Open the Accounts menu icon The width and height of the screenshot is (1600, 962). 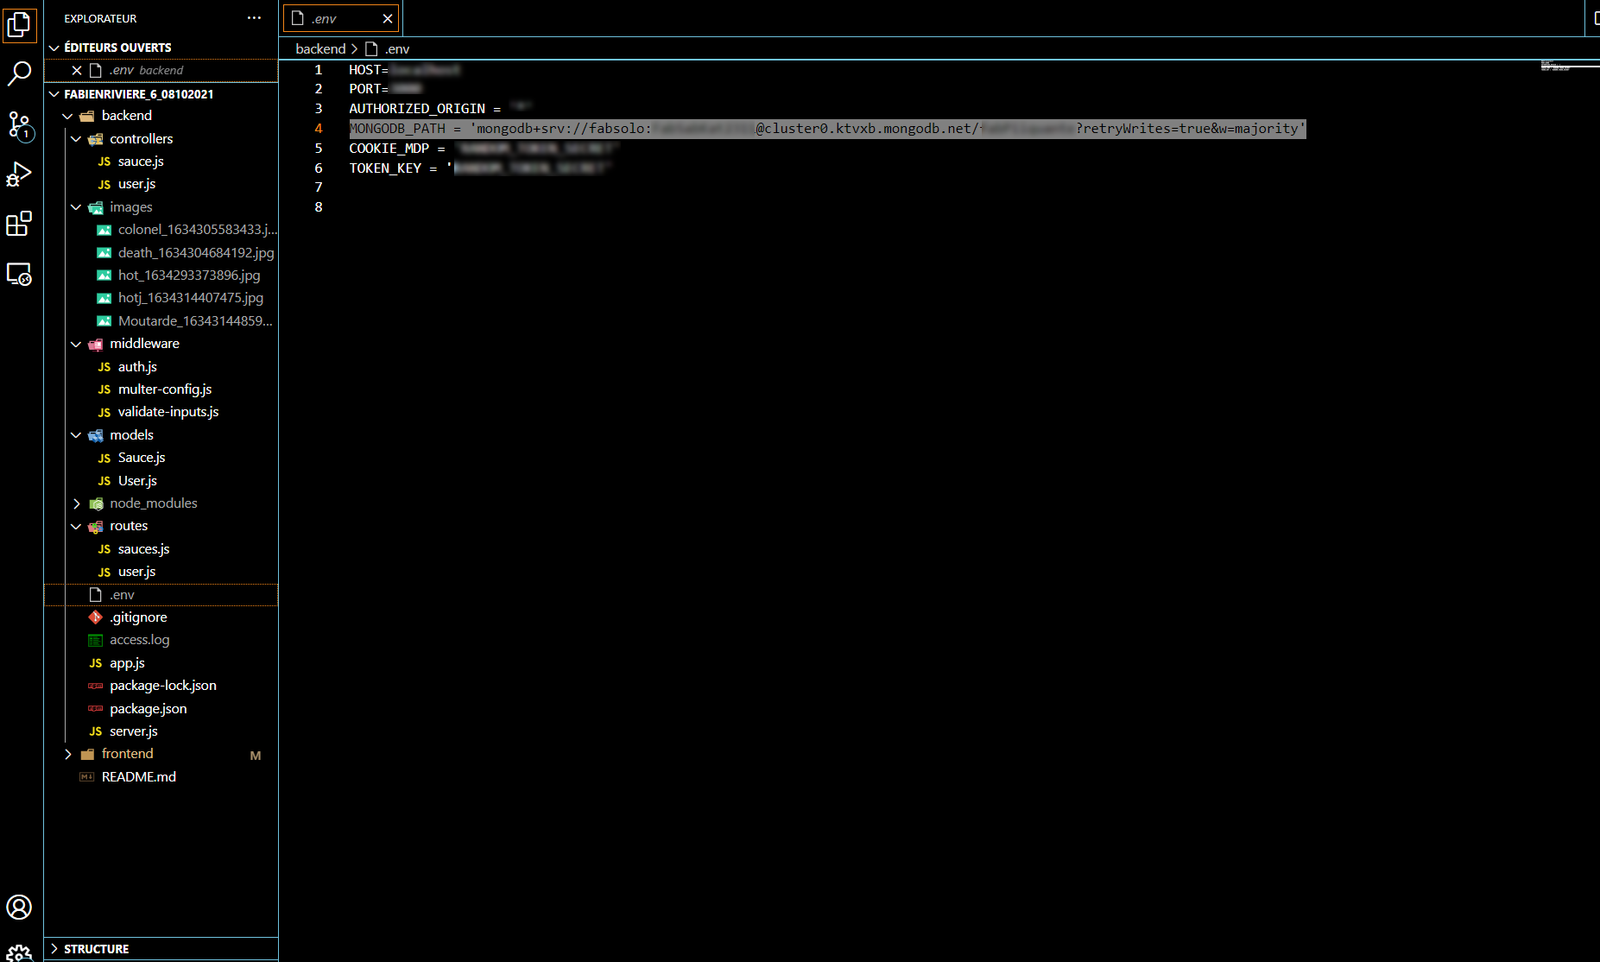click(x=19, y=907)
